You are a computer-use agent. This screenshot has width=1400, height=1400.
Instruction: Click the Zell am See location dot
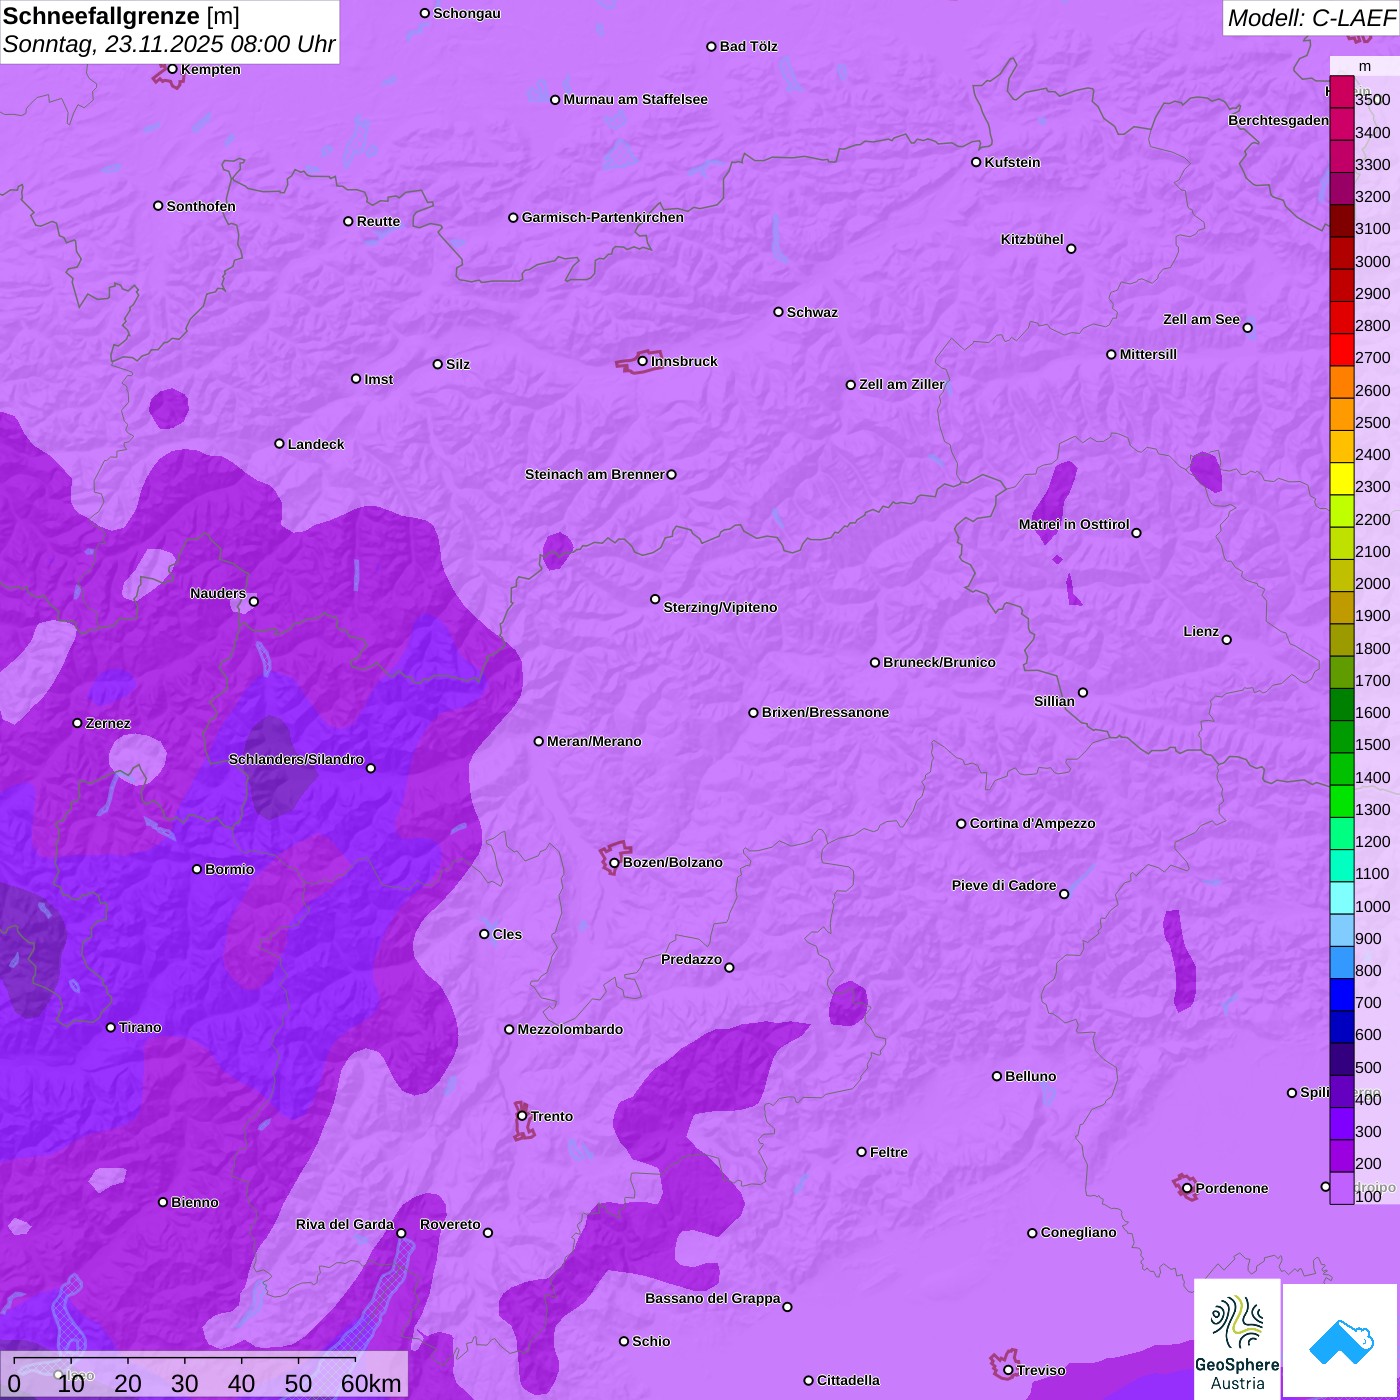click(1247, 327)
